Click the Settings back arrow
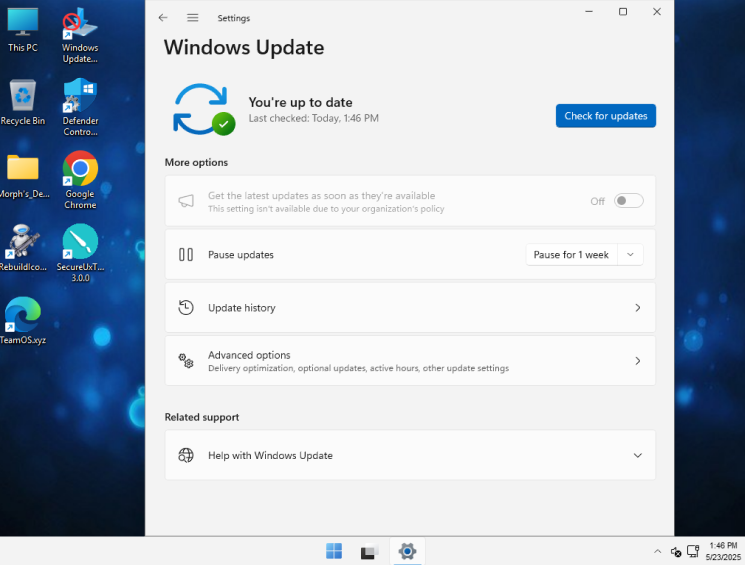The height and width of the screenshot is (565, 745). (163, 18)
